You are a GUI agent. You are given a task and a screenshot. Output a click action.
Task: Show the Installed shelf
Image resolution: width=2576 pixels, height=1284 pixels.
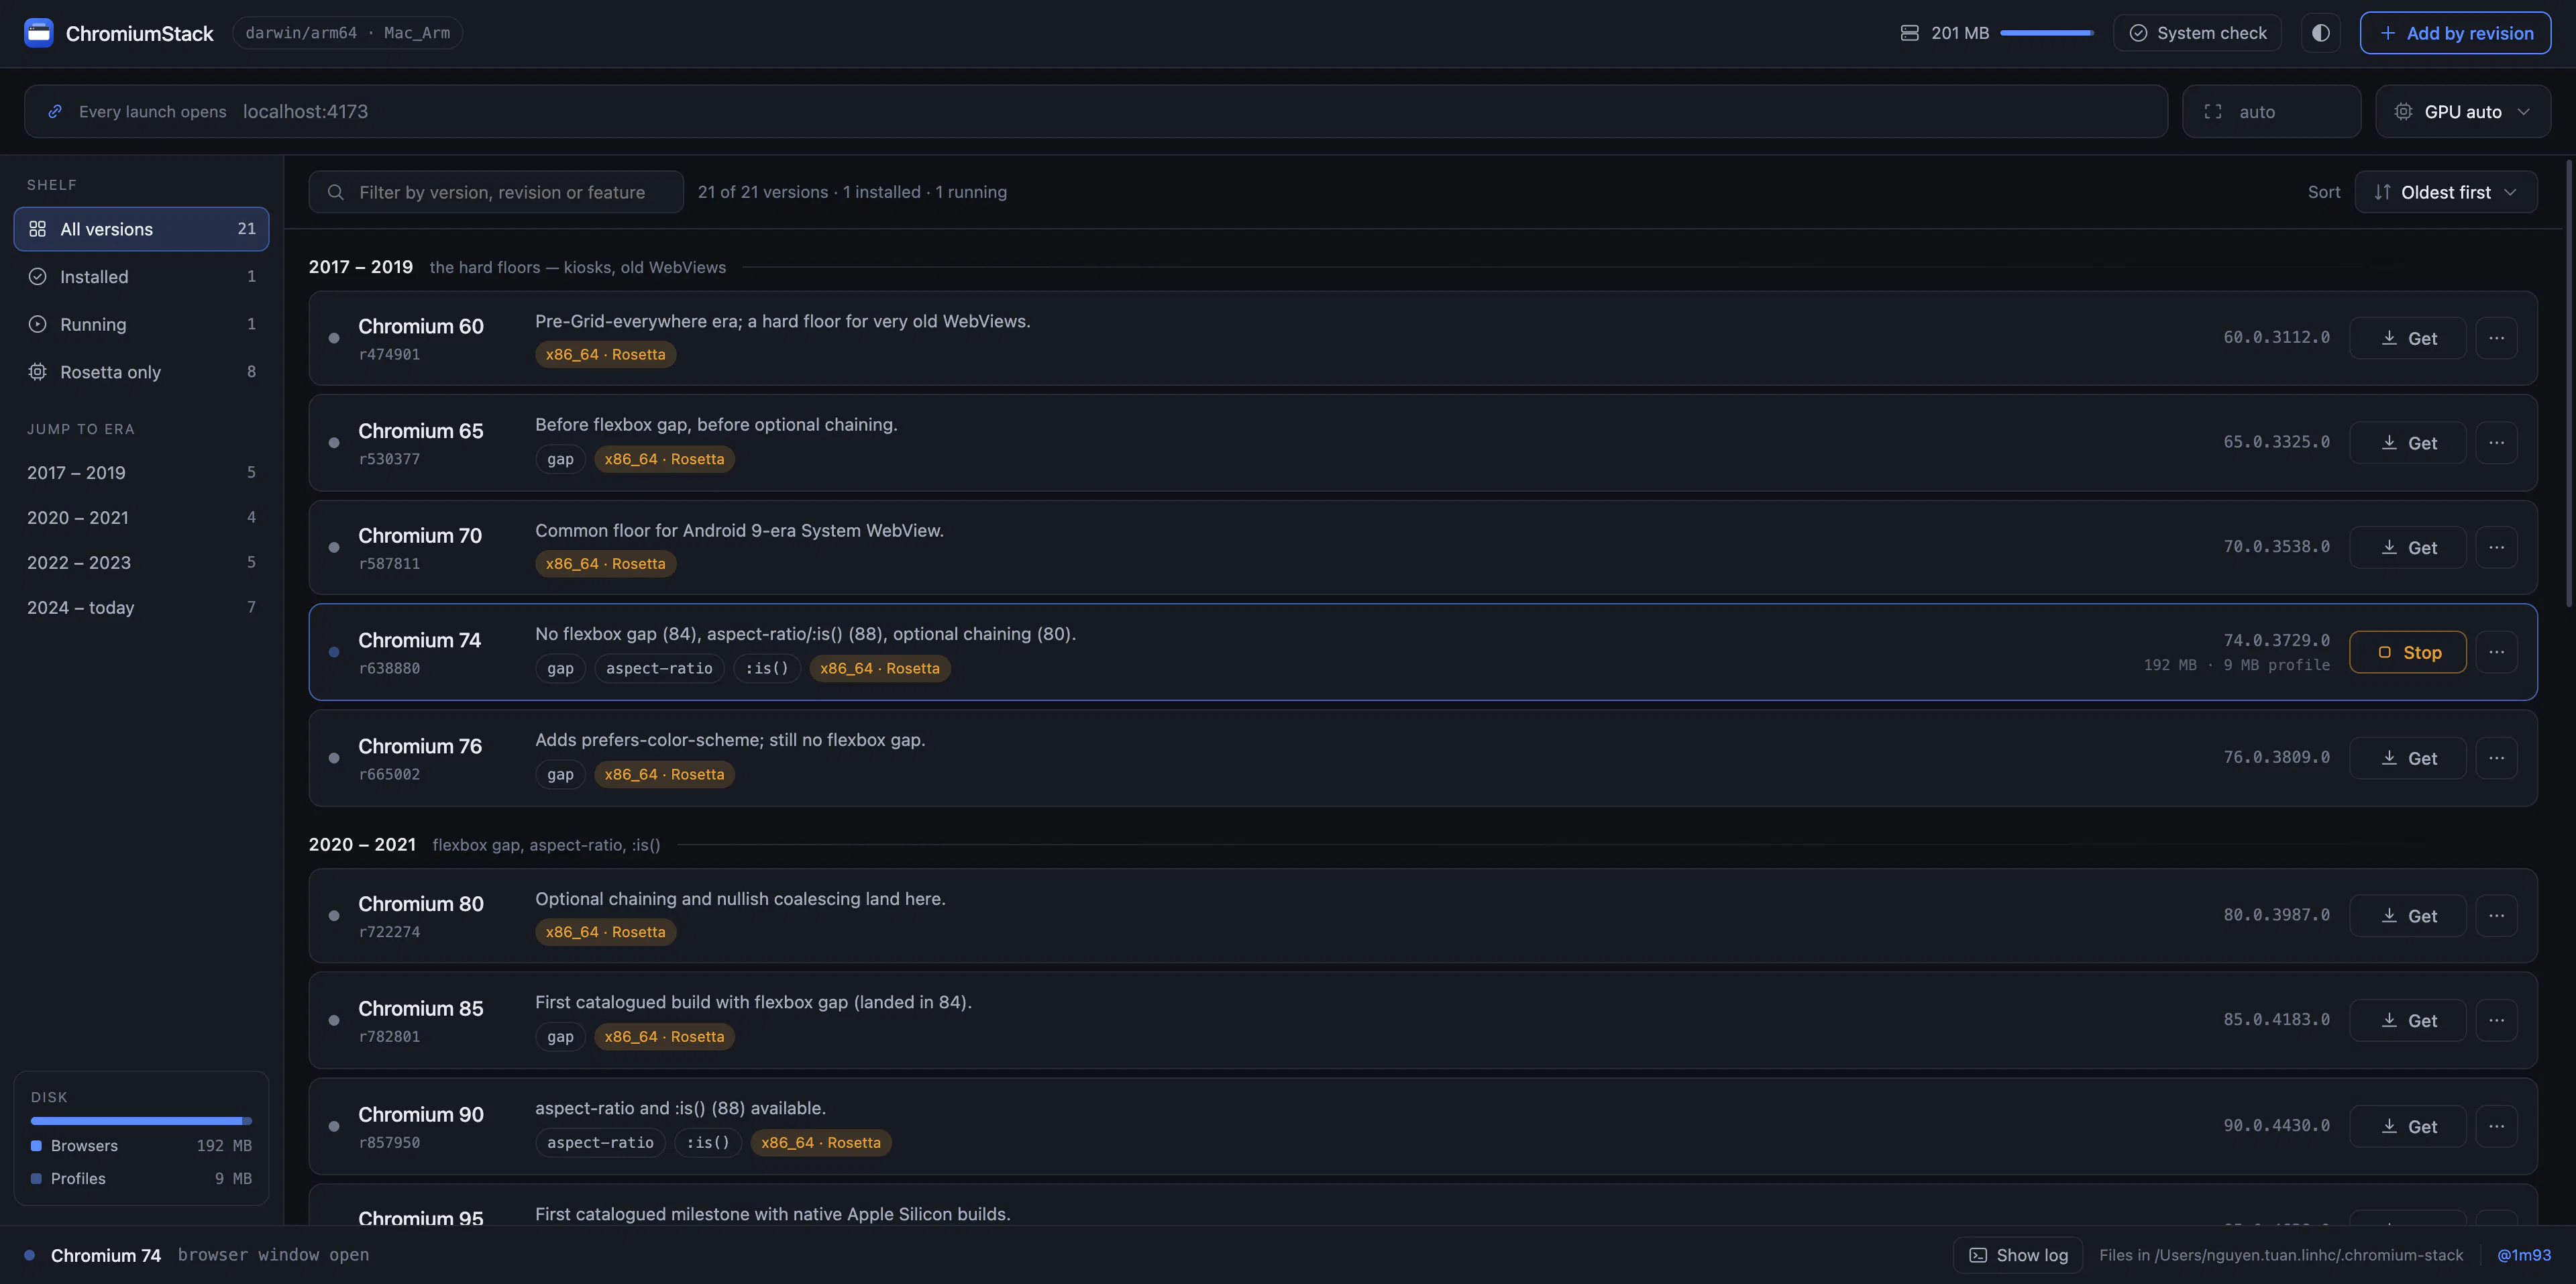pyautogui.click(x=141, y=277)
